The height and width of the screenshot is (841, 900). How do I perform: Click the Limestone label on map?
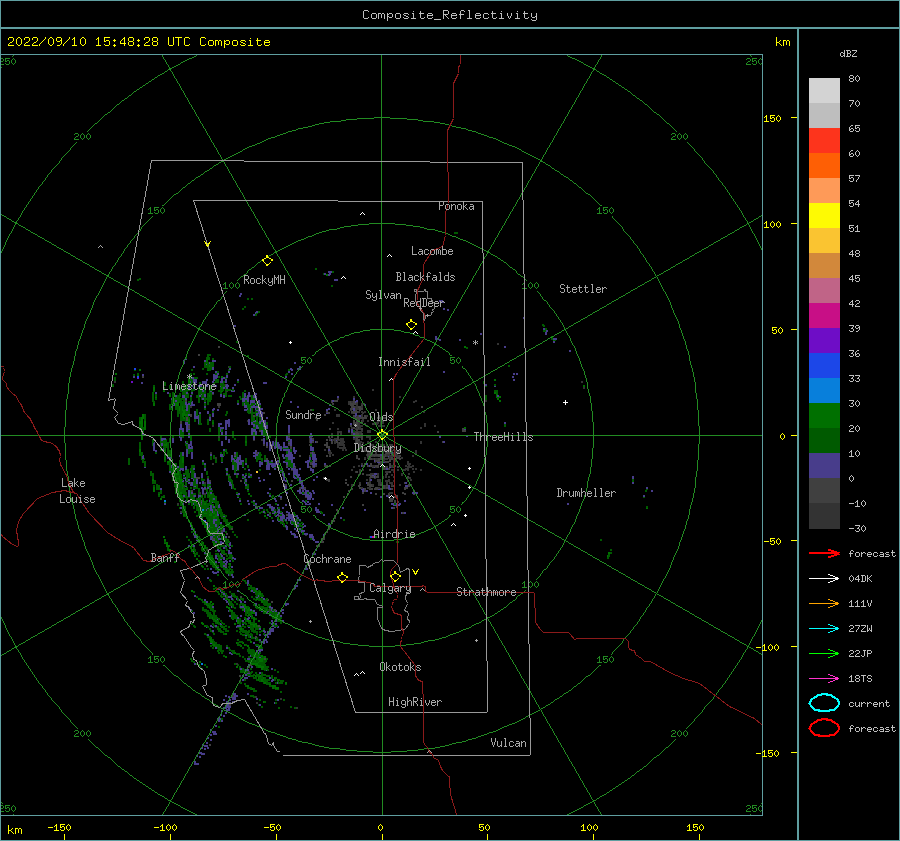[x=189, y=386]
